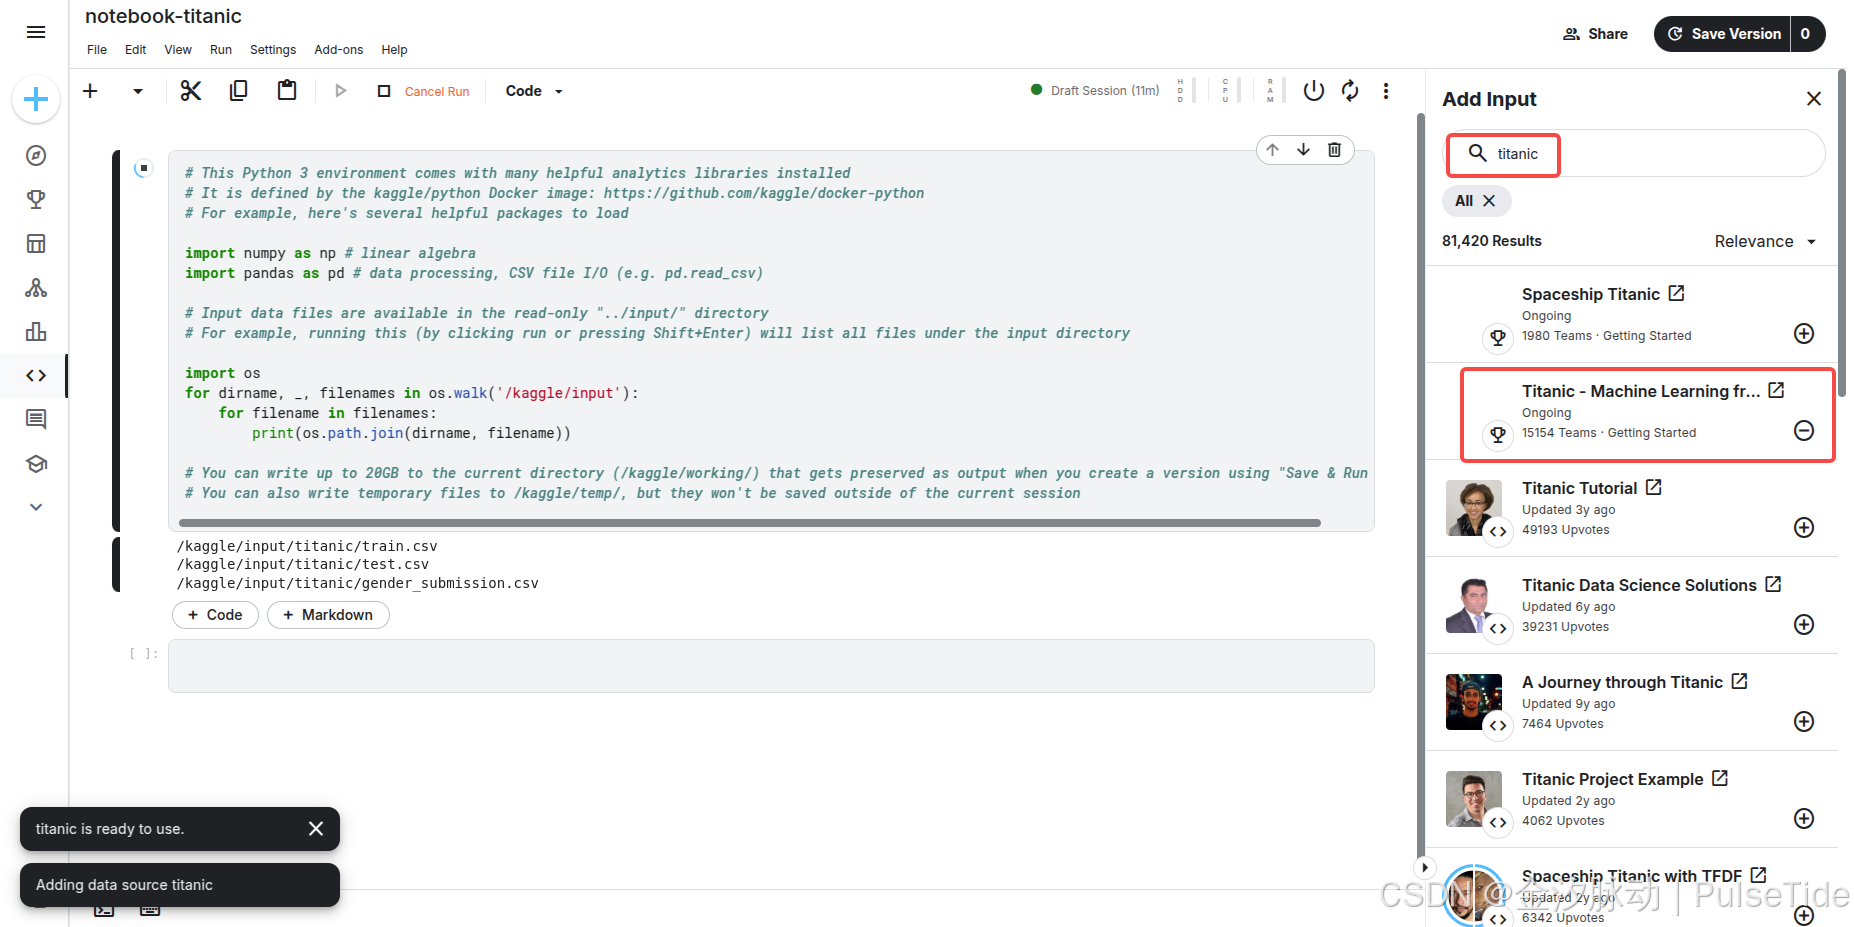Open the hamburger navigation menu
Screen dimensions: 1854x927
point(36,32)
